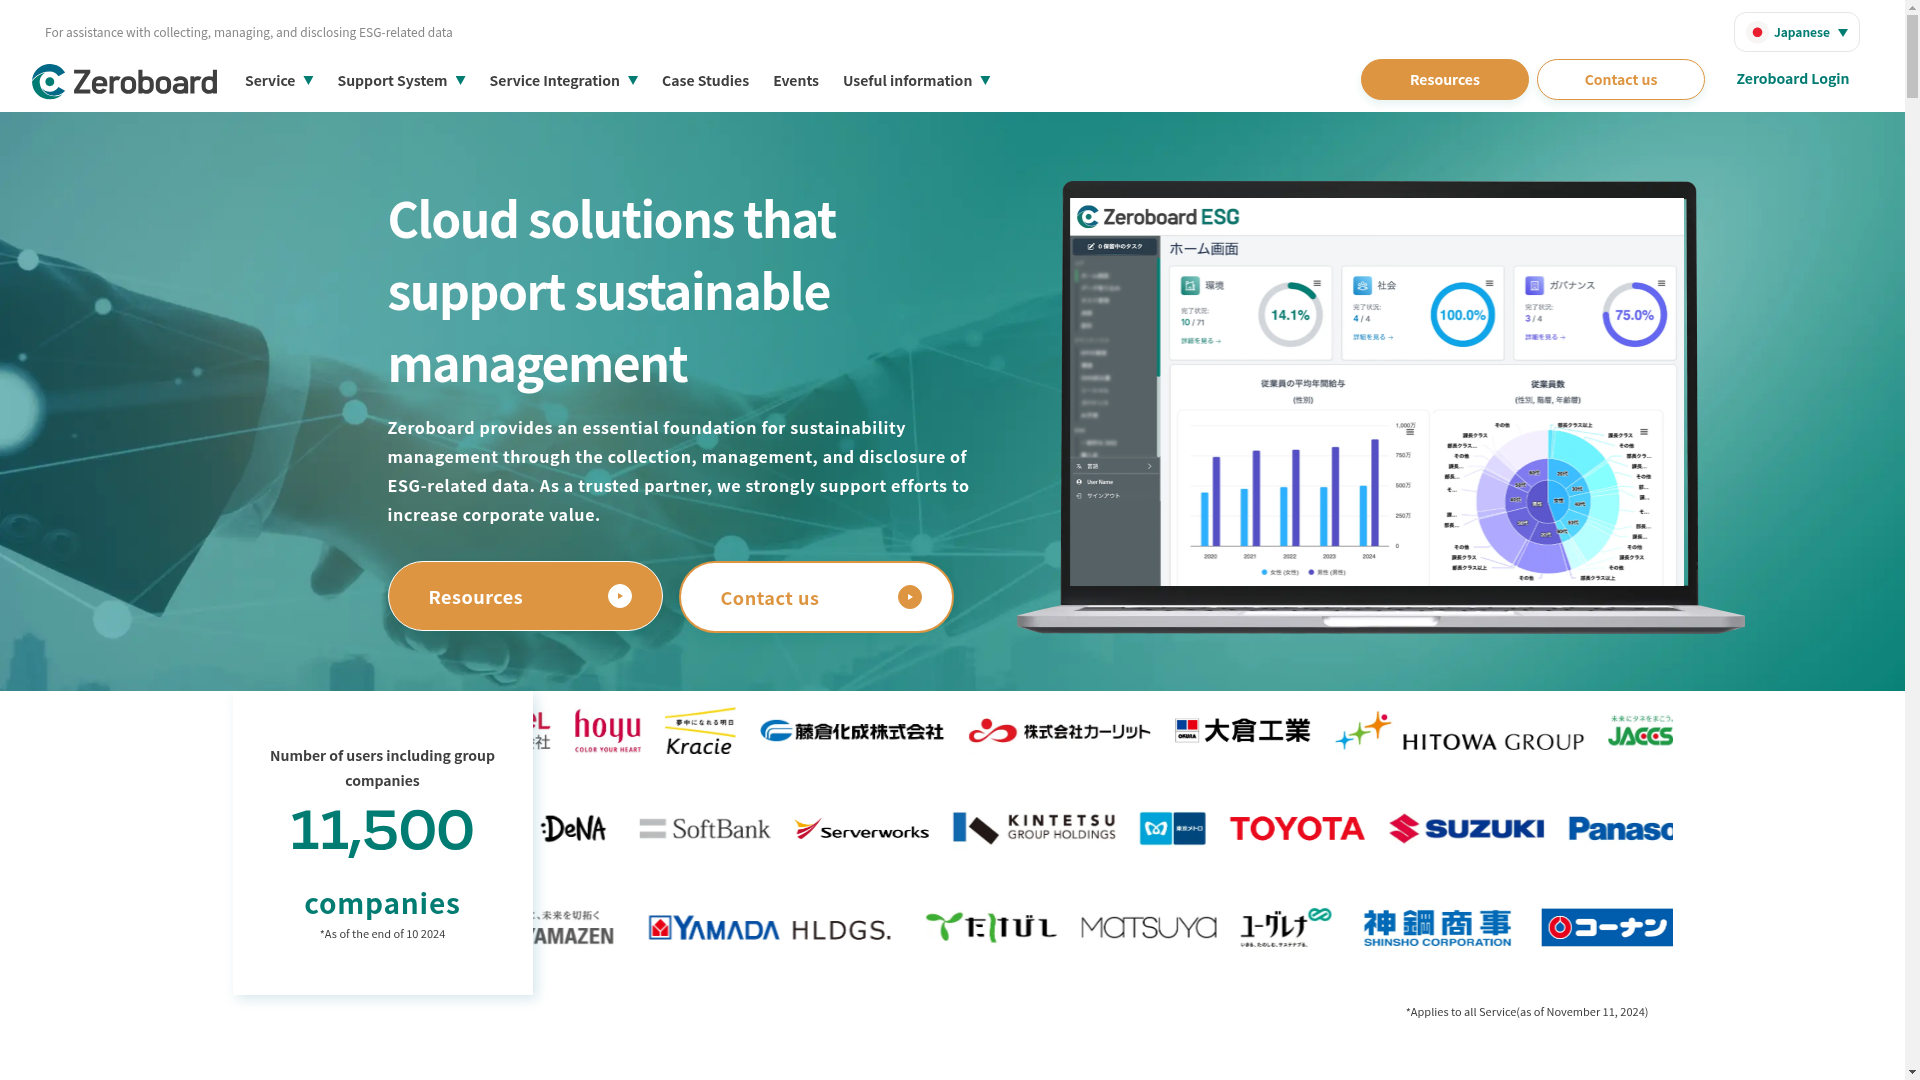
Task: Open the Service dropdown menu
Action: point(279,80)
